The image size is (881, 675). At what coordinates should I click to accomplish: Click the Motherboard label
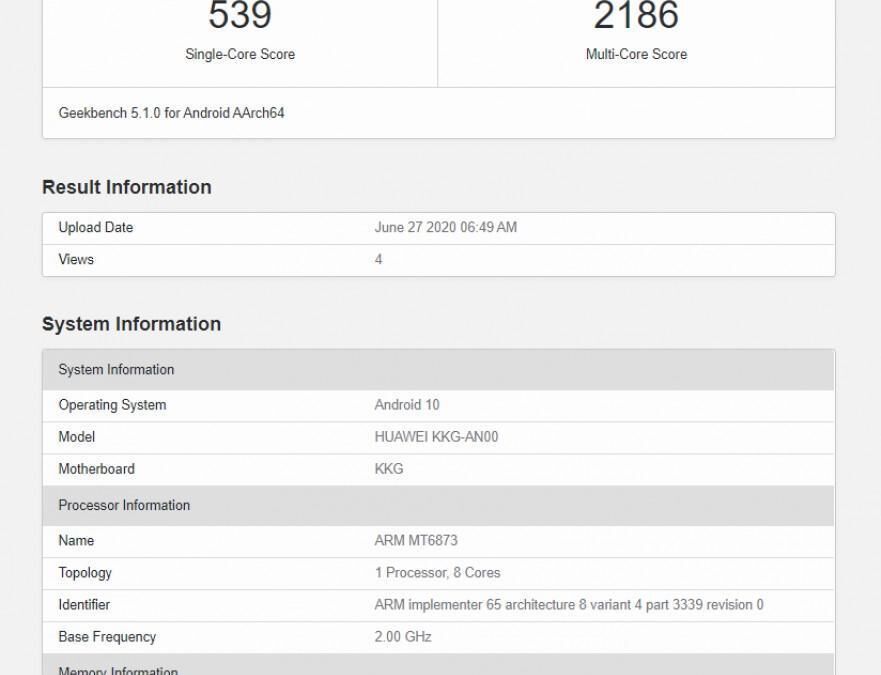click(97, 469)
